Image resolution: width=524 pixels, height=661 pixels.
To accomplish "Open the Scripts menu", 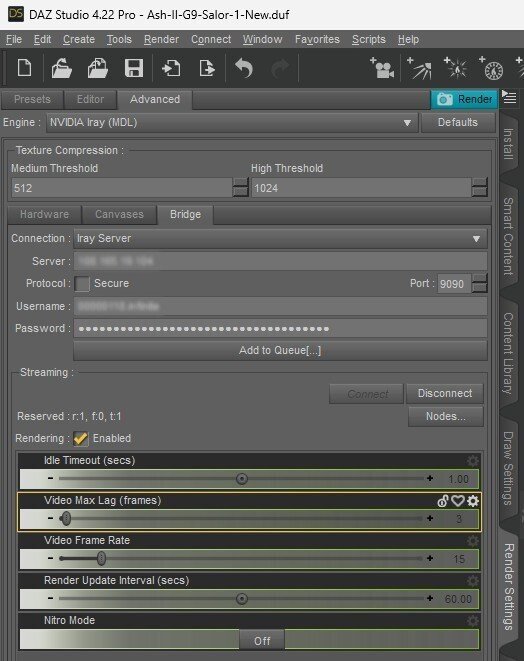I will (368, 40).
